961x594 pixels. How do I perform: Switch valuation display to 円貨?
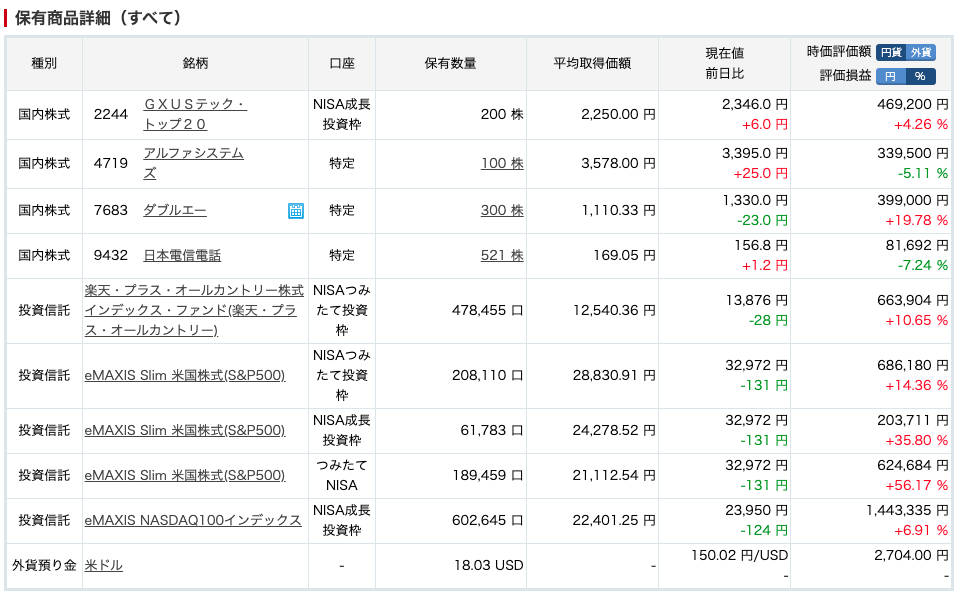click(891, 53)
